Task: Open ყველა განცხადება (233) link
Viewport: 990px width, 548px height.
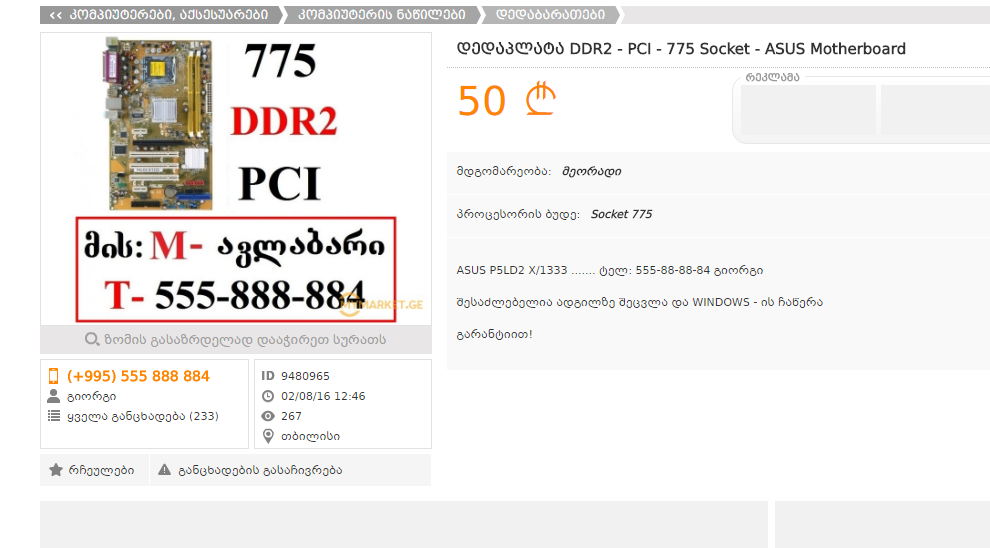Action: [x=143, y=416]
